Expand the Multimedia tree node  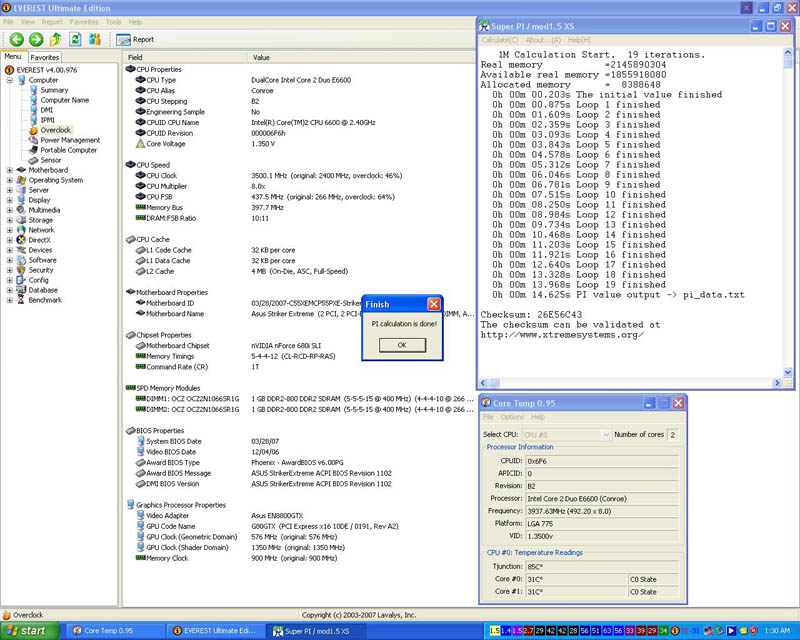click(x=10, y=210)
